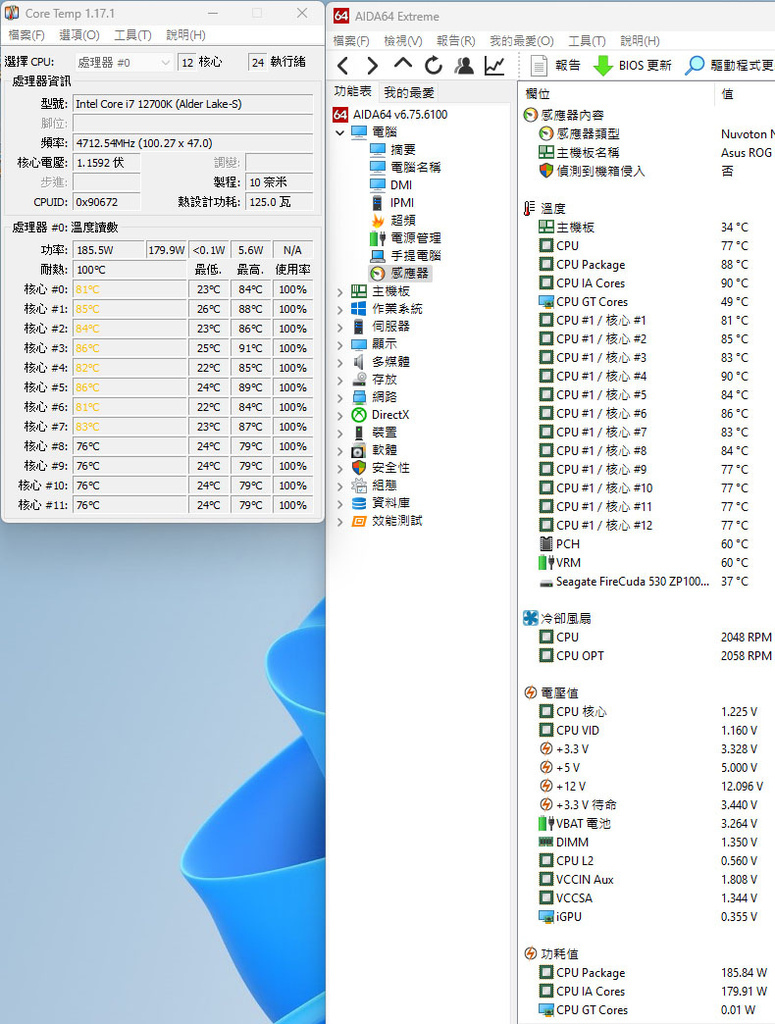Switch to the 功能表 tab
The image size is (775, 1024).
tap(353, 91)
